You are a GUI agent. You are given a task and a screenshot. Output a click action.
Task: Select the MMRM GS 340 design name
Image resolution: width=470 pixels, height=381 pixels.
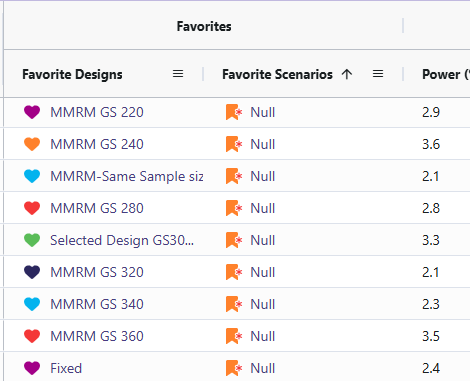click(x=97, y=304)
